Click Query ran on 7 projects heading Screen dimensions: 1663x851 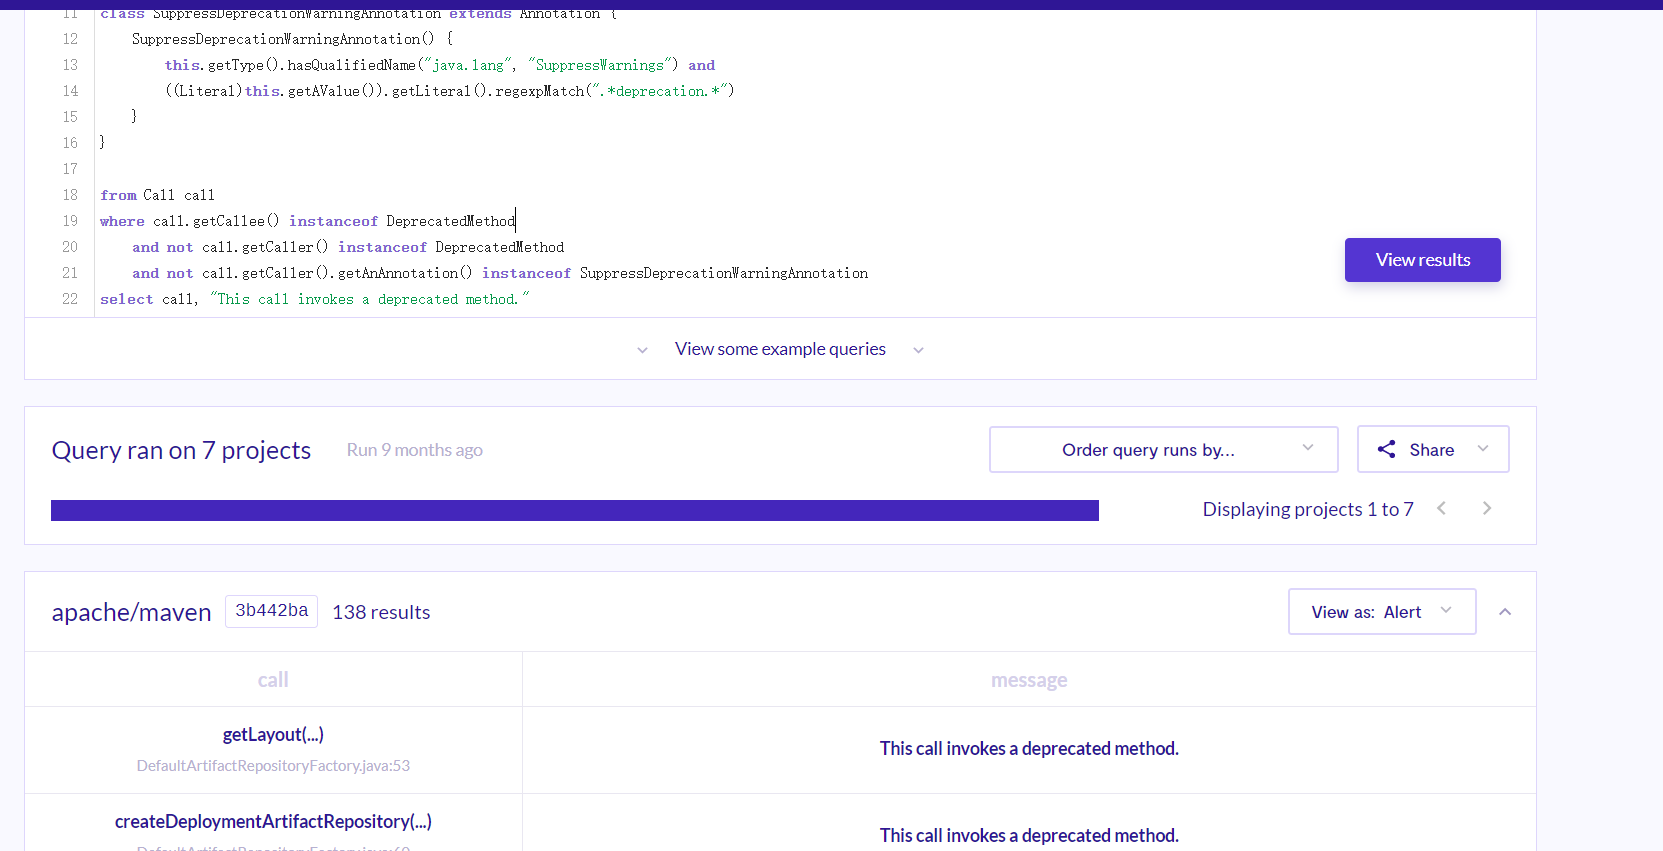pyautogui.click(x=181, y=450)
